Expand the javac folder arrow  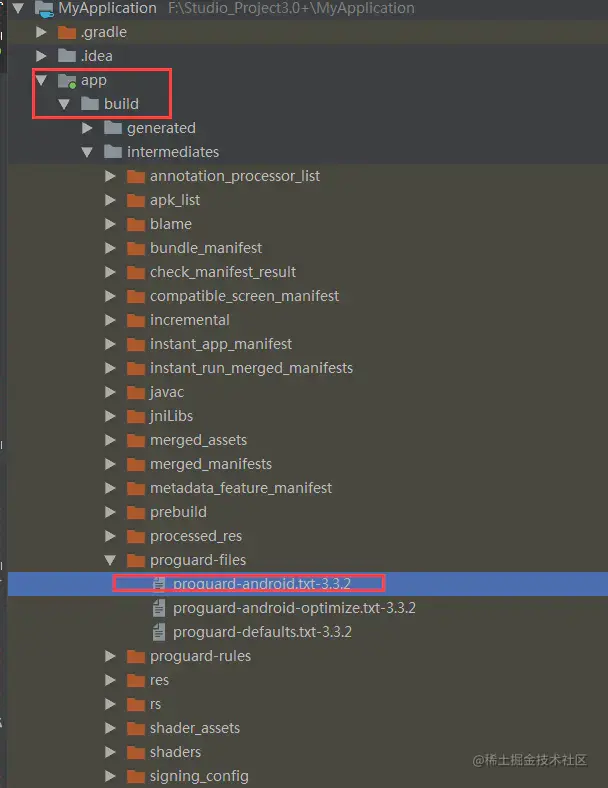[x=110, y=392]
